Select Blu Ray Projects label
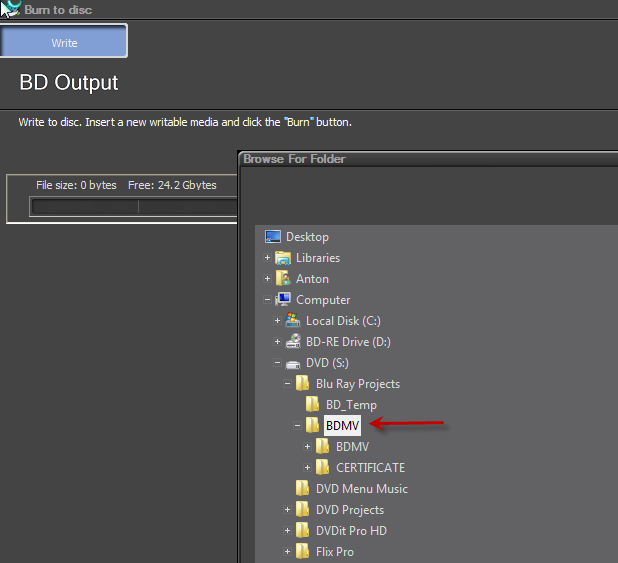The width and height of the screenshot is (618, 563). tap(358, 384)
